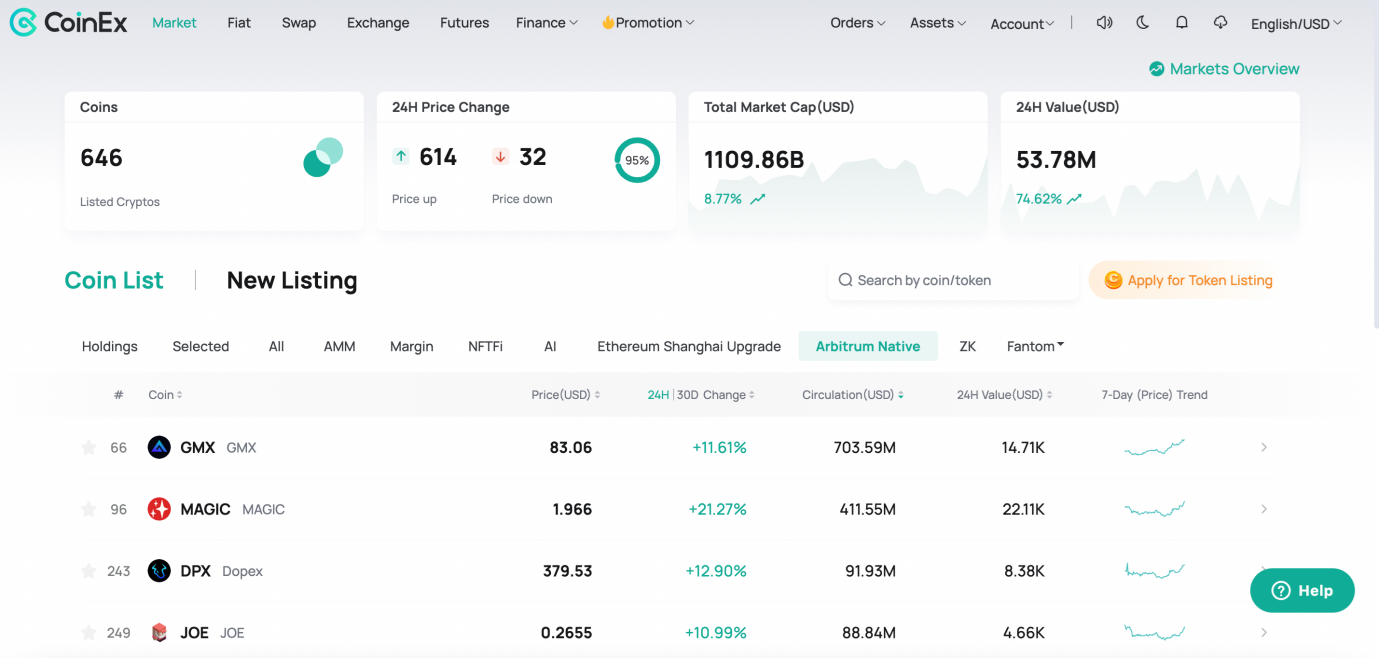Open GMX row details arrow
The height and width of the screenshot is (658, 1379).
pos(1264,447)
